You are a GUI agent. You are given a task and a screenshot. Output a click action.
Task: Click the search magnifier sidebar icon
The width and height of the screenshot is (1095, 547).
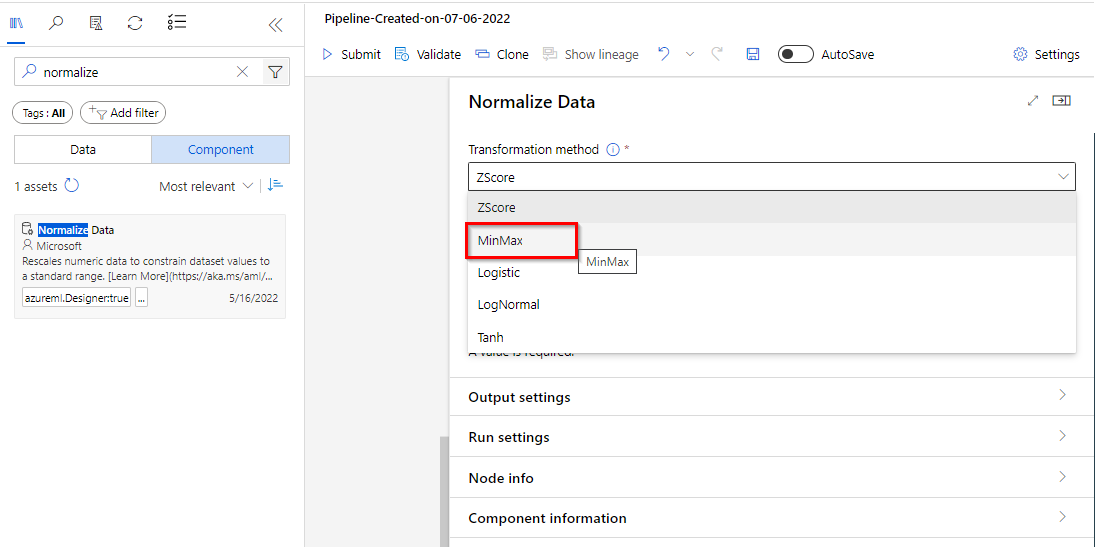coord(56,23)
